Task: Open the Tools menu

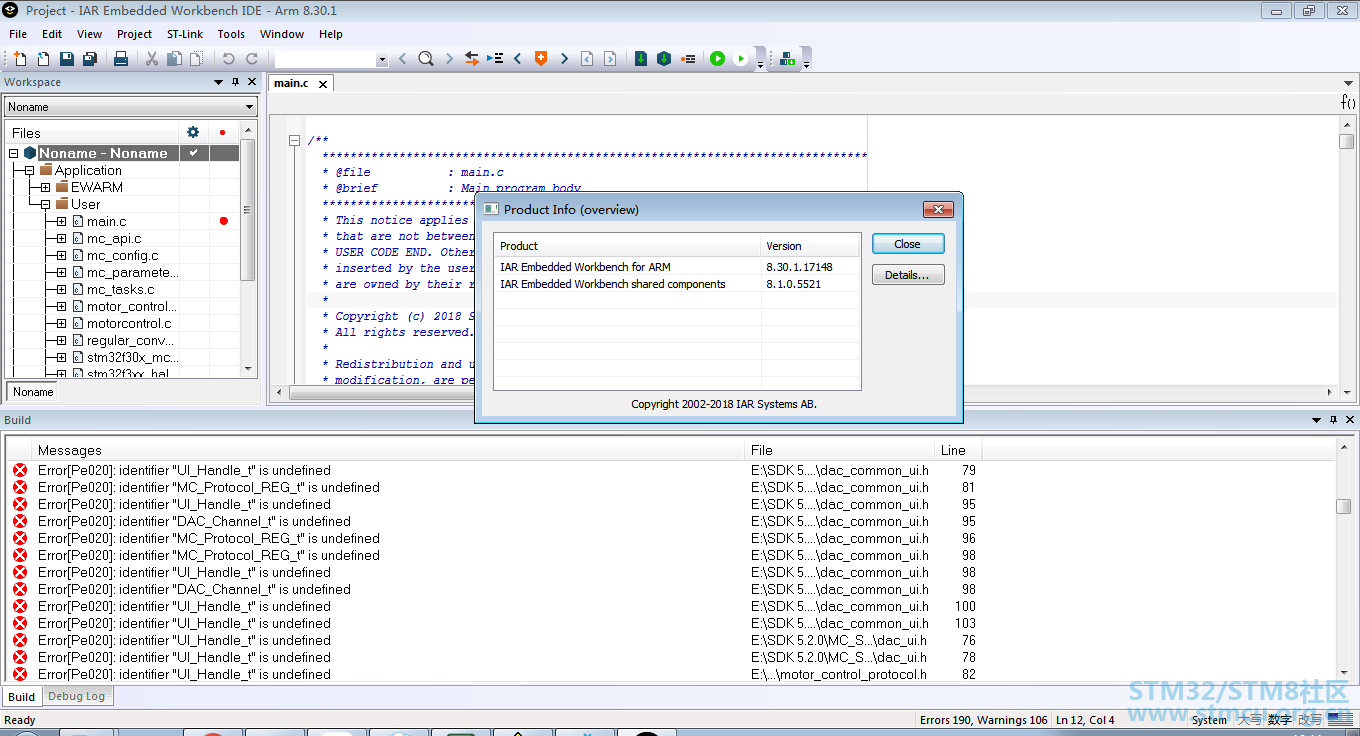Action: [231, 34]
